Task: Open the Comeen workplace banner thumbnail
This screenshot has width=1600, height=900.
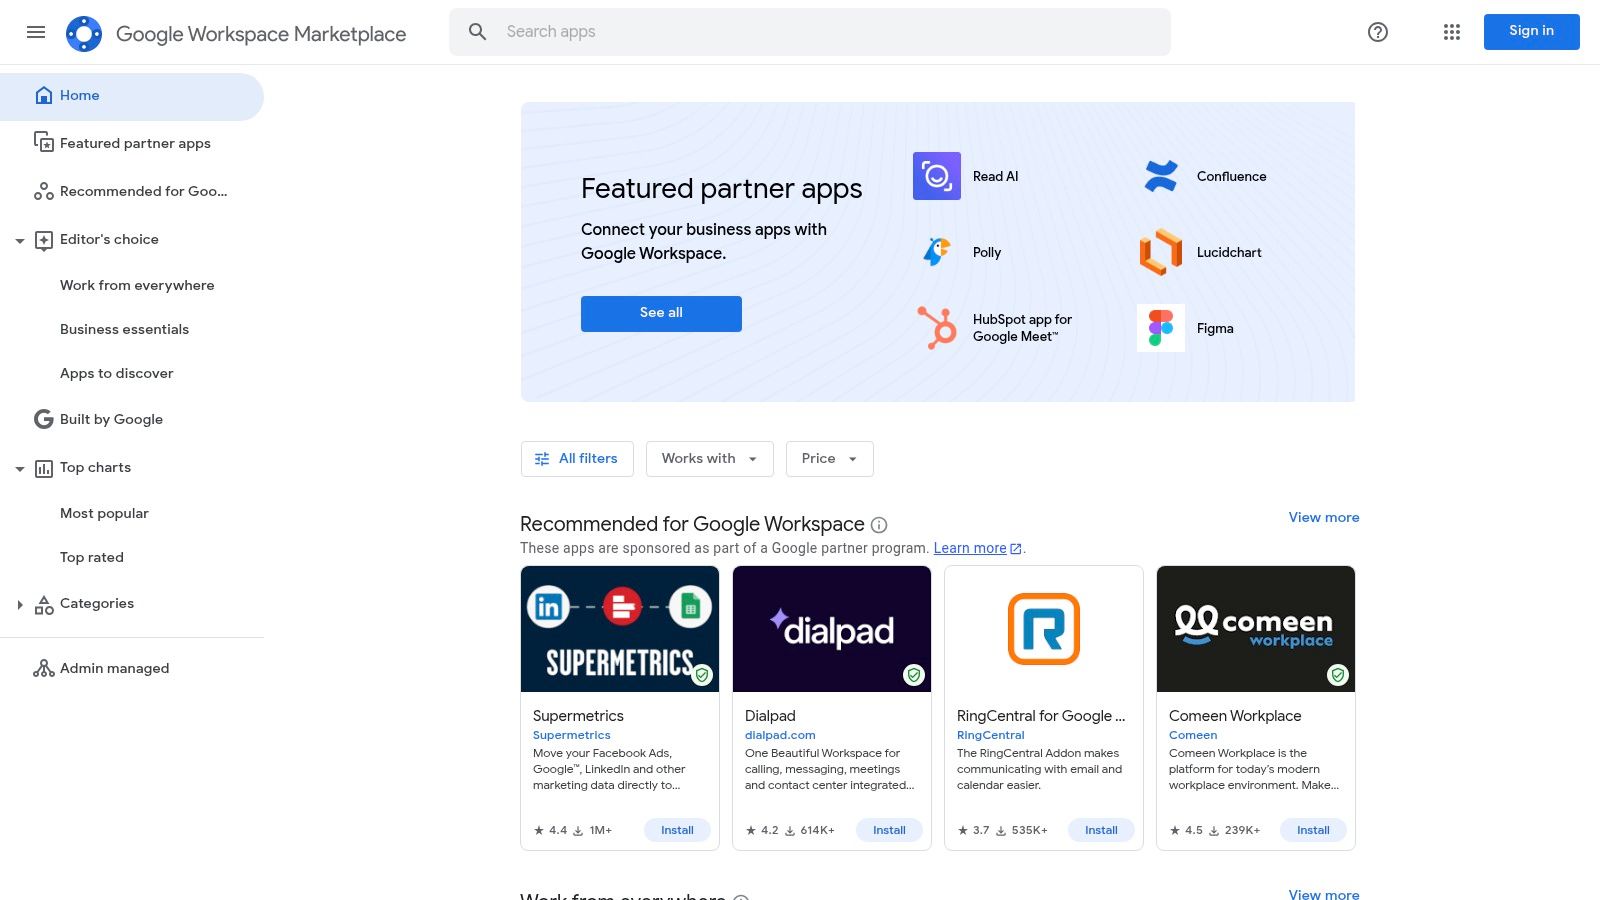Action: point(1256,629)
